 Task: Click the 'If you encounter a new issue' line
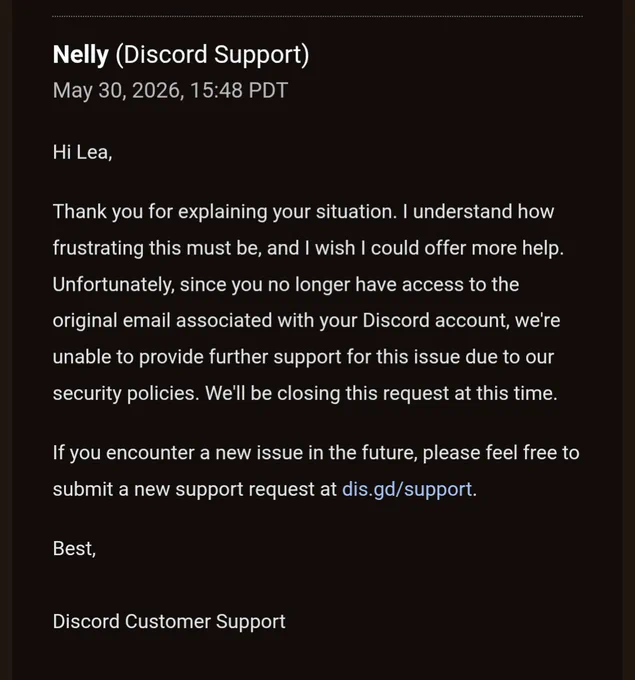[316, 453]
